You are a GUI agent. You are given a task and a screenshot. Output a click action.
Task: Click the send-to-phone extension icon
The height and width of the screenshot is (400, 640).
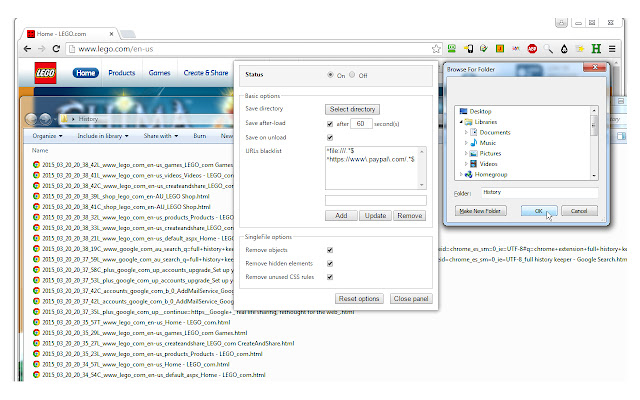pyautogui.click(x=469, y=49)
